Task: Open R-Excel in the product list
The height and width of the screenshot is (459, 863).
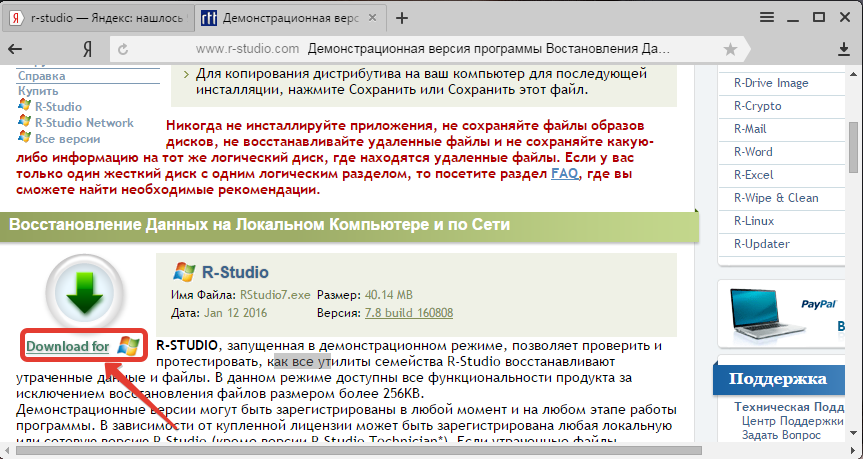Action: pos(753,175)
